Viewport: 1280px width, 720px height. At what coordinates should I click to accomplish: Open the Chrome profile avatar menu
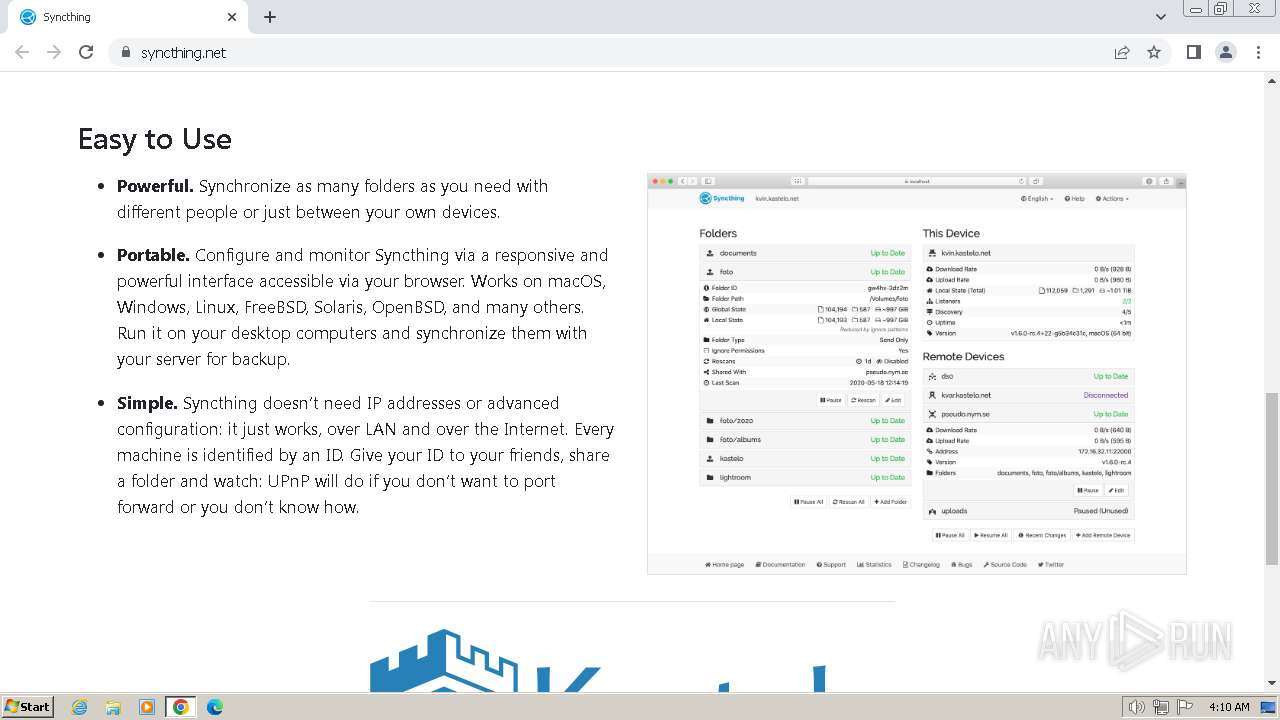coord(1225,52)
